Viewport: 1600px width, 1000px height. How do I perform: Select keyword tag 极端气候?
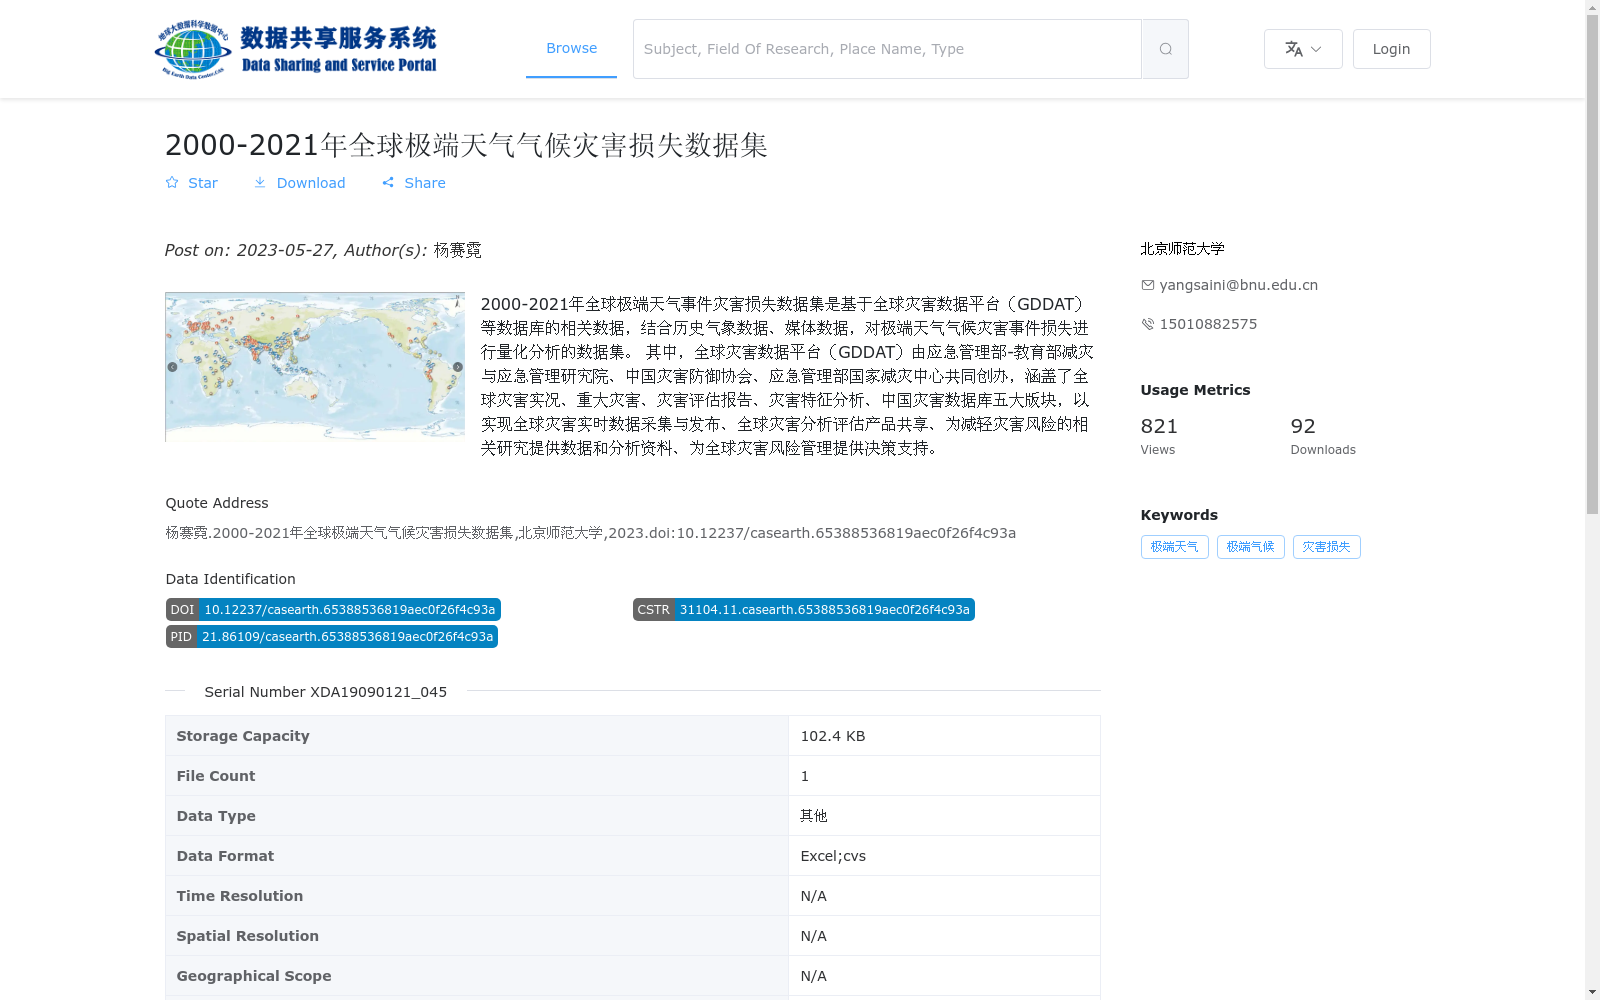pos(1250,547)
